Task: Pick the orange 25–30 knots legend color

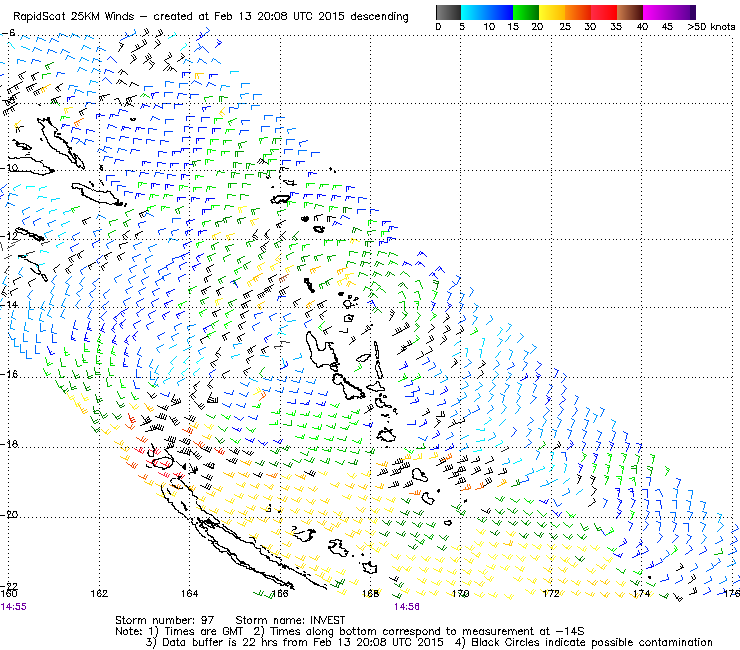Action: (x=578, y=12)
